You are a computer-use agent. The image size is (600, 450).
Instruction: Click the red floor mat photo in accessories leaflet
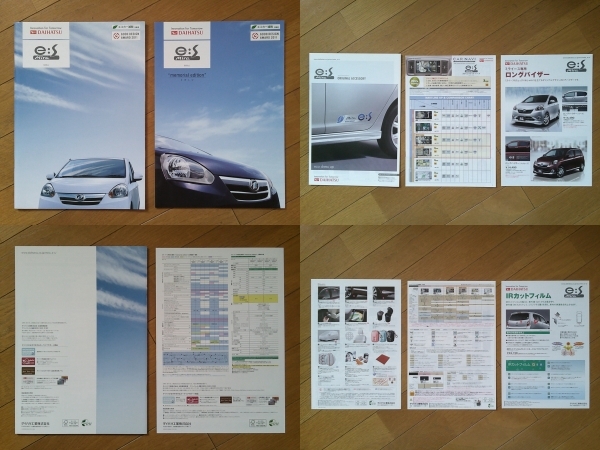coord(382,359)
